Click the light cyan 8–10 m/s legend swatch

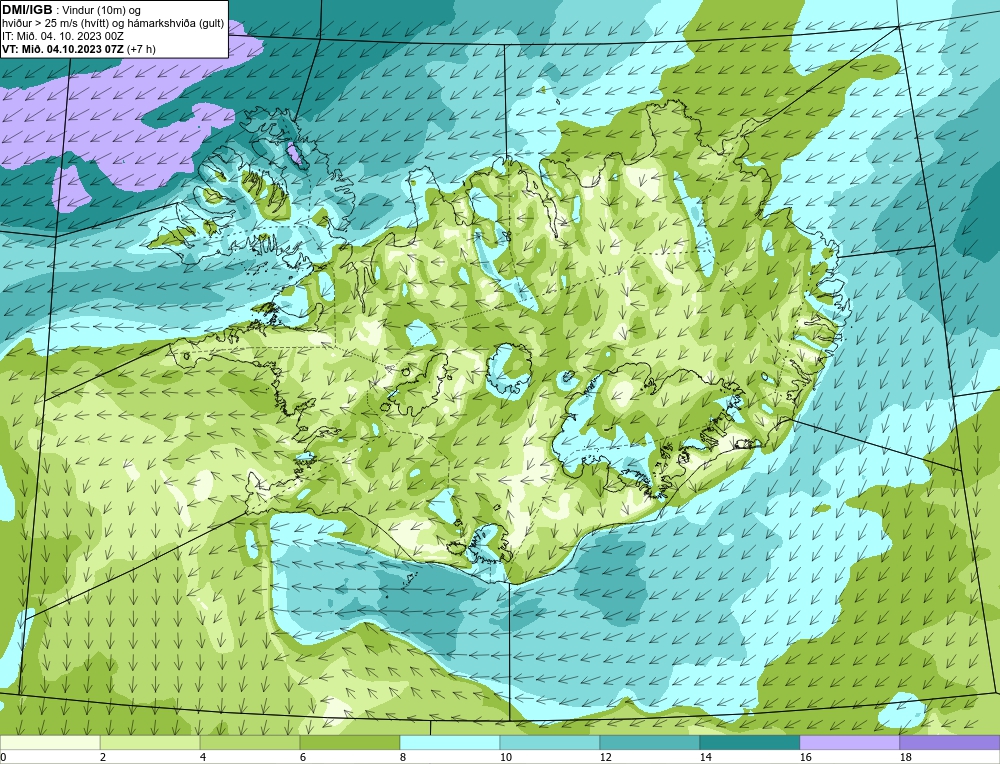[x=450, y=742]
